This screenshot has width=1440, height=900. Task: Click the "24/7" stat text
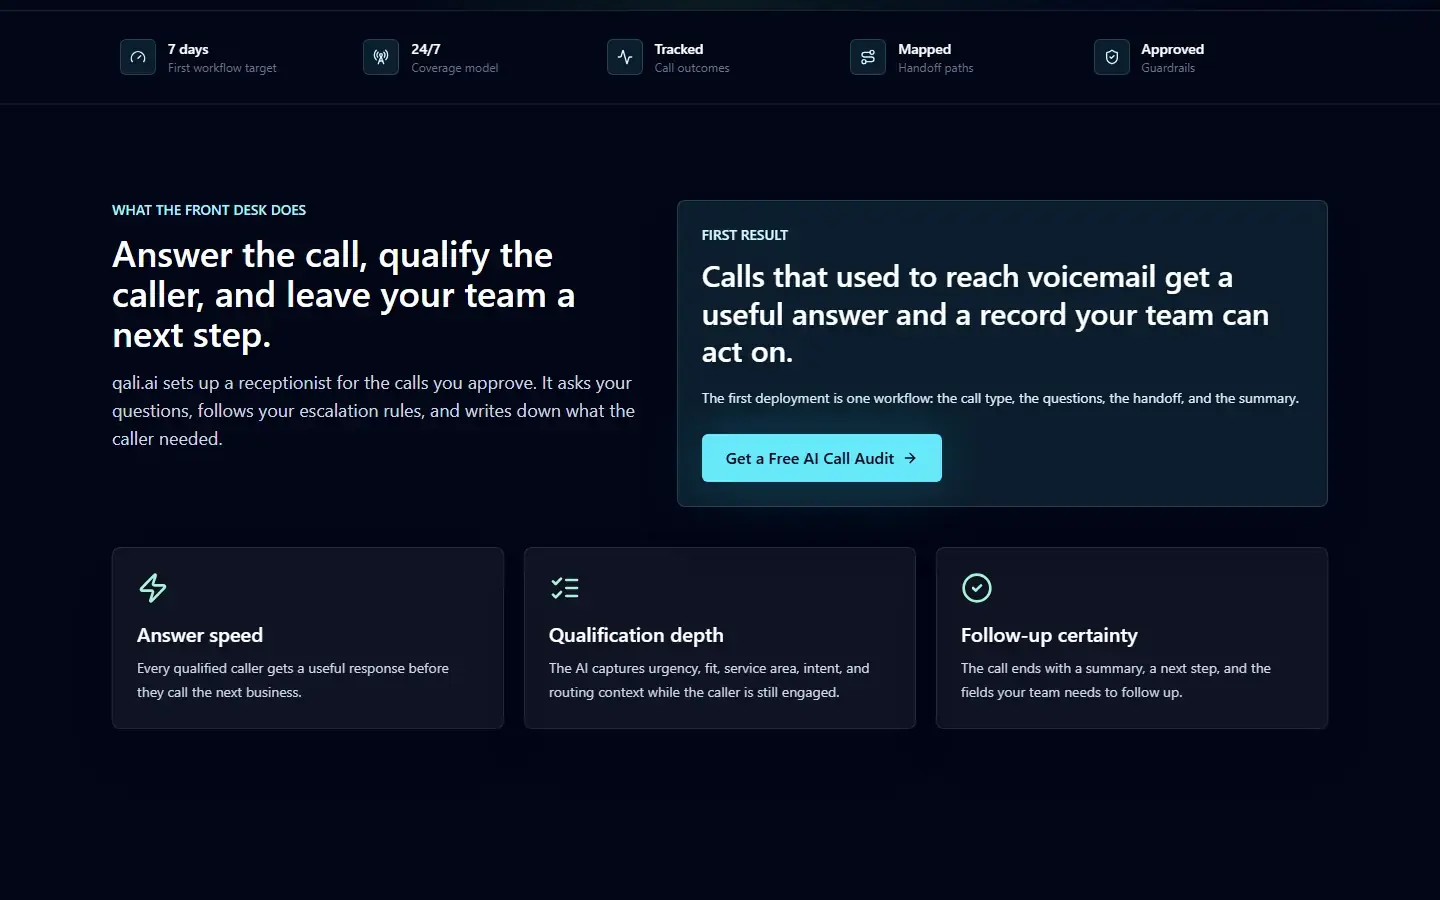click(426, 49)
